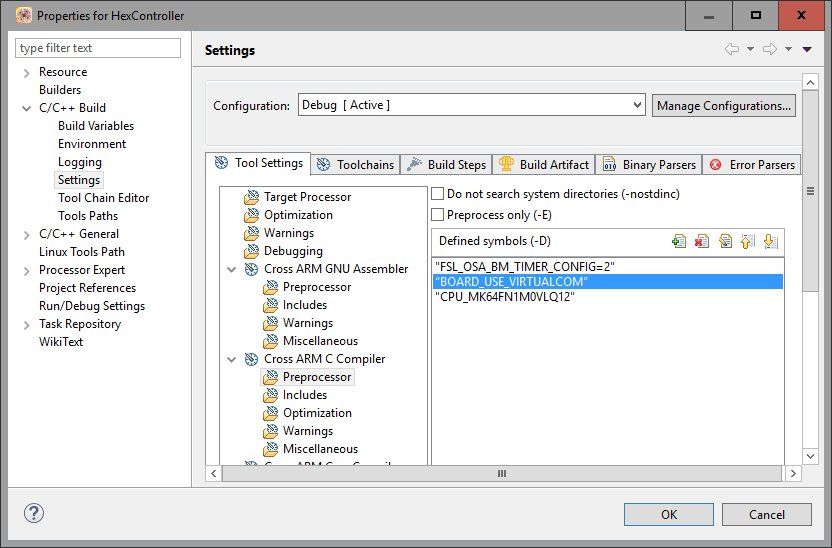Click the Add defined symbol icon
This screenshot has width=832, height=548.
(679, 241)
